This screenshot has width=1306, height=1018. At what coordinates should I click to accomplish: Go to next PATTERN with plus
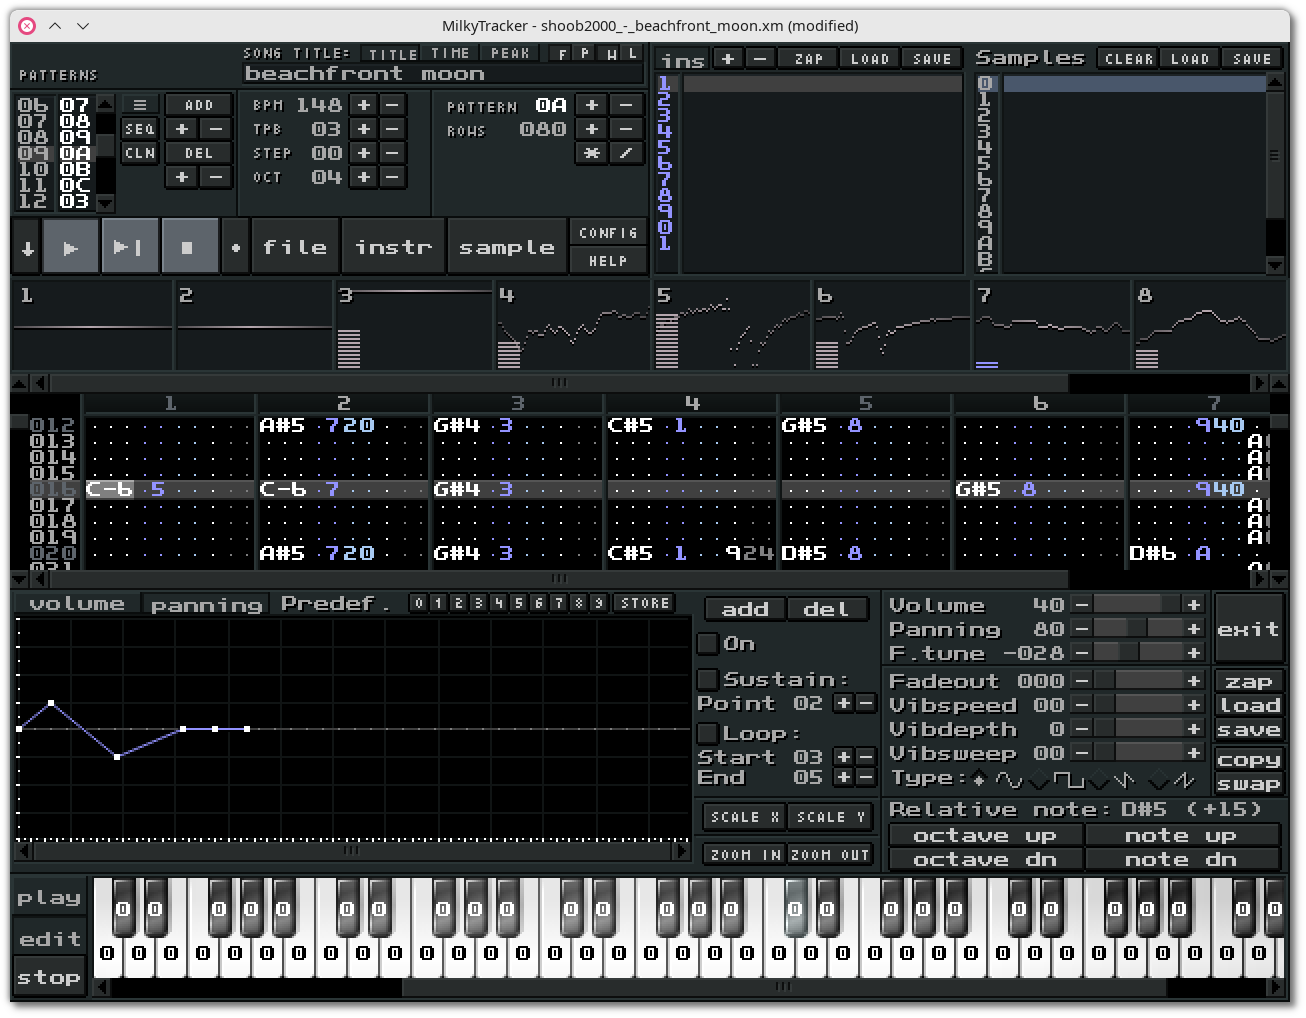[592, 105]
